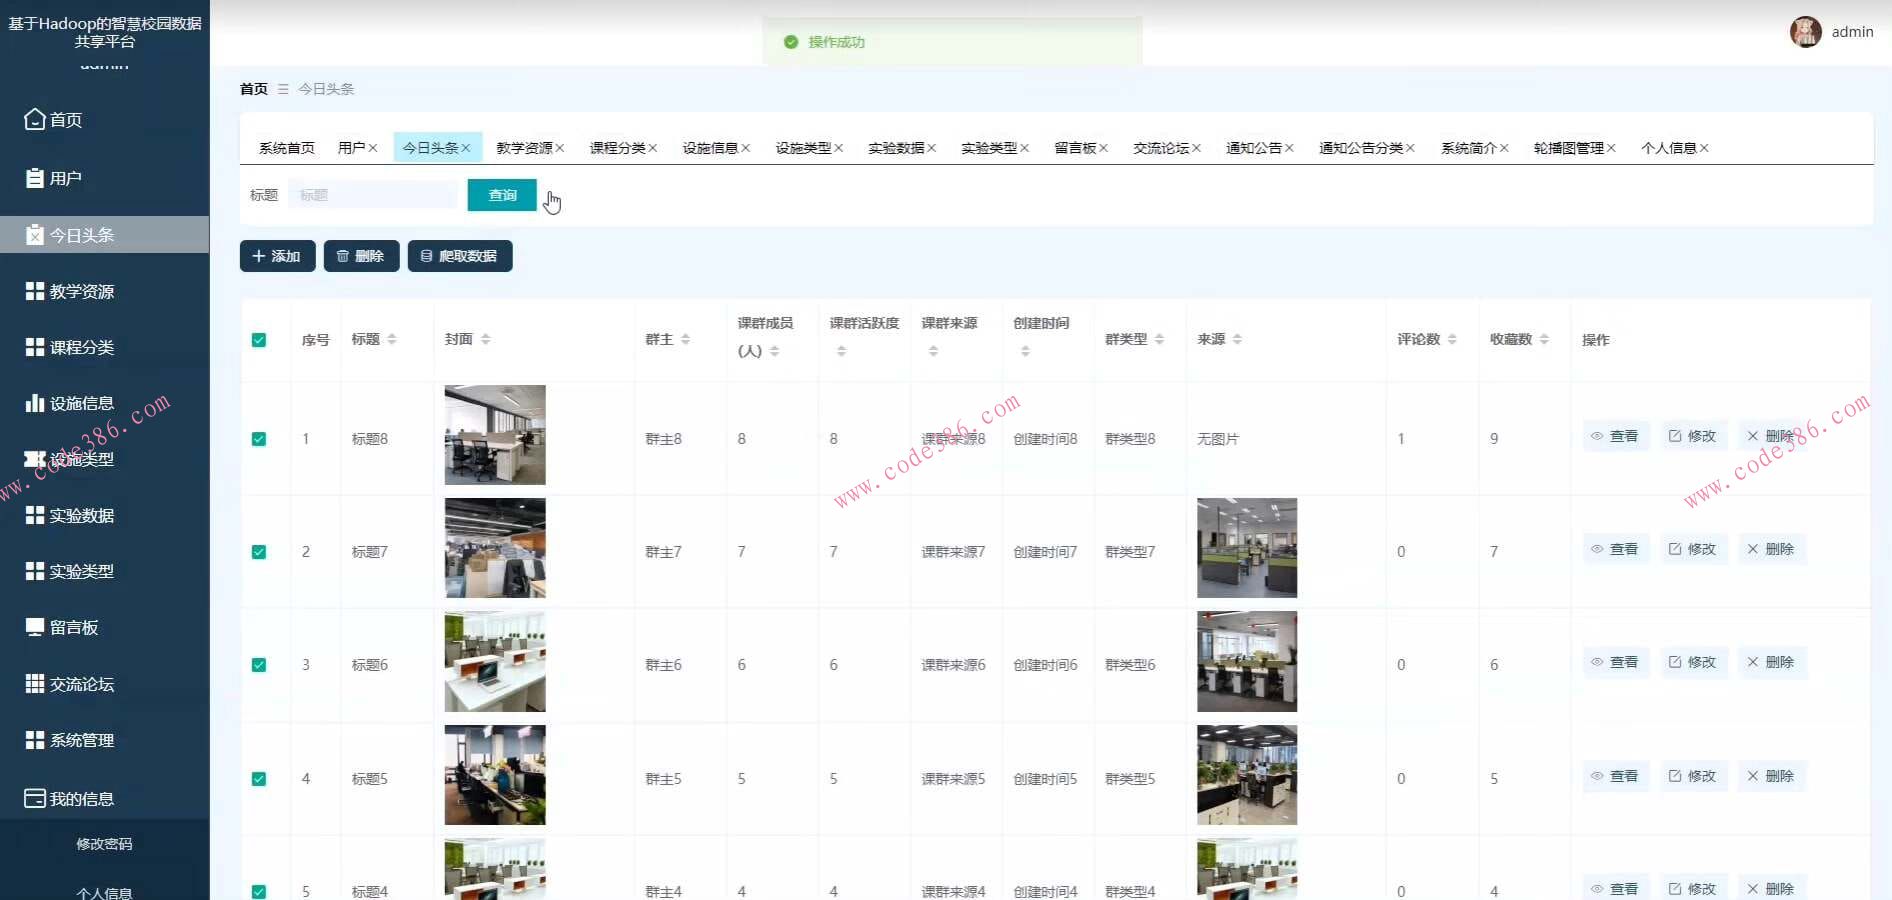Viewport: 1892px width, 900px height.
Task: Click the 爬取数据 crawl data button
Action: pos(460,256)
